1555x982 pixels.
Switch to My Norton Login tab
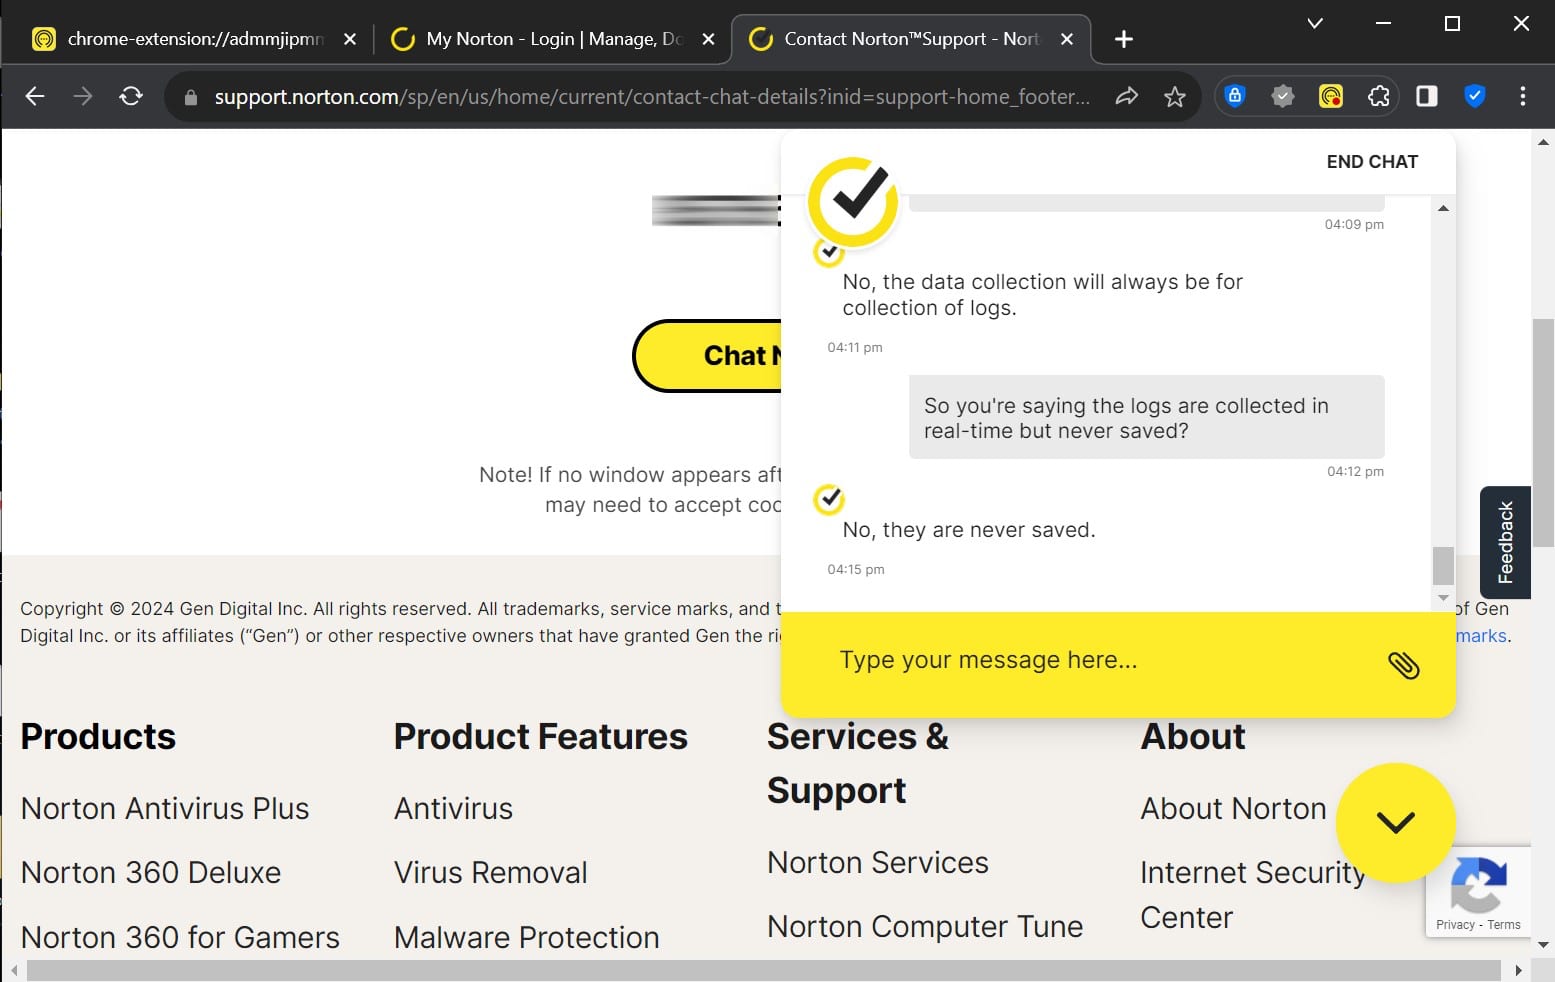tap(553, 39)
